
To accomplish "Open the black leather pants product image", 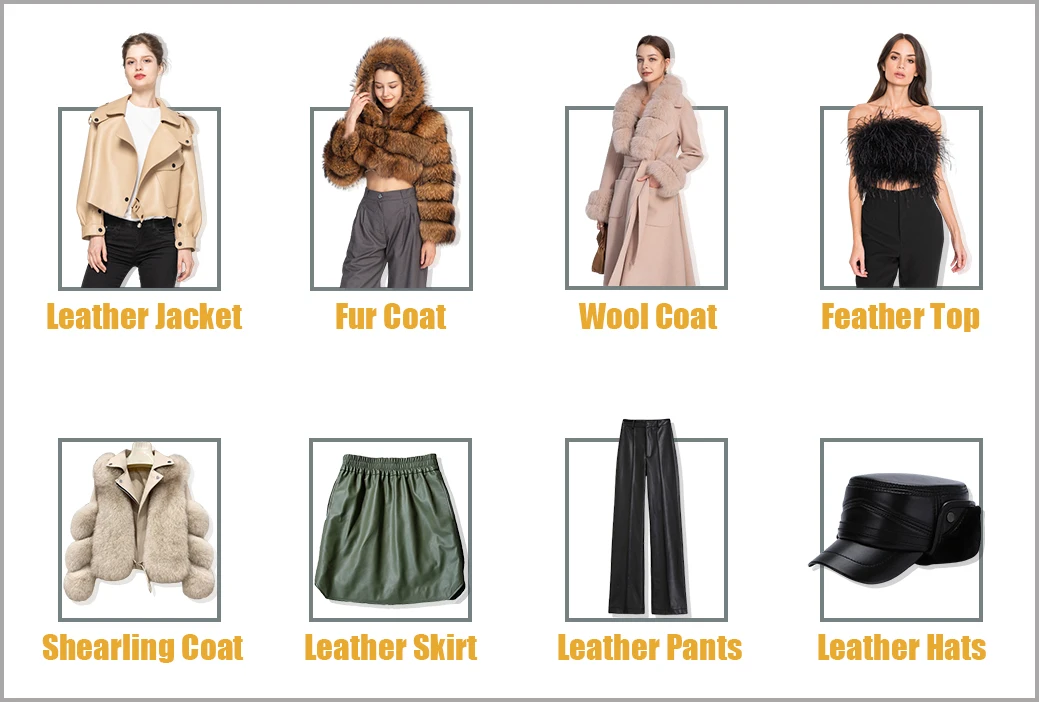I will pos(646,519).
